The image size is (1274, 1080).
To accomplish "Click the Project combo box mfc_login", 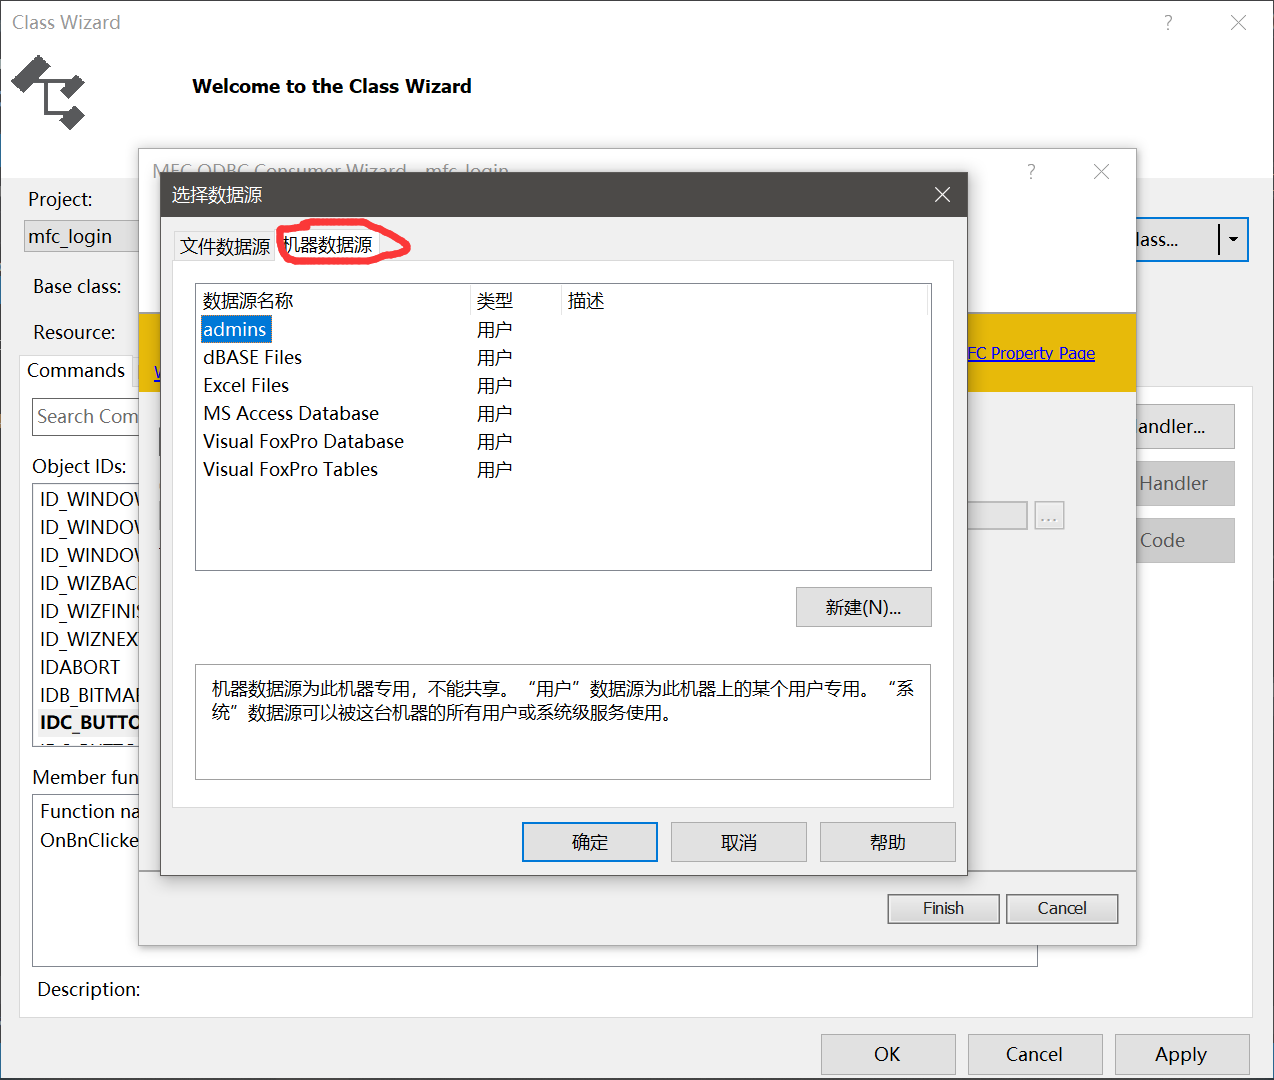I will click(x=82, y=237).
